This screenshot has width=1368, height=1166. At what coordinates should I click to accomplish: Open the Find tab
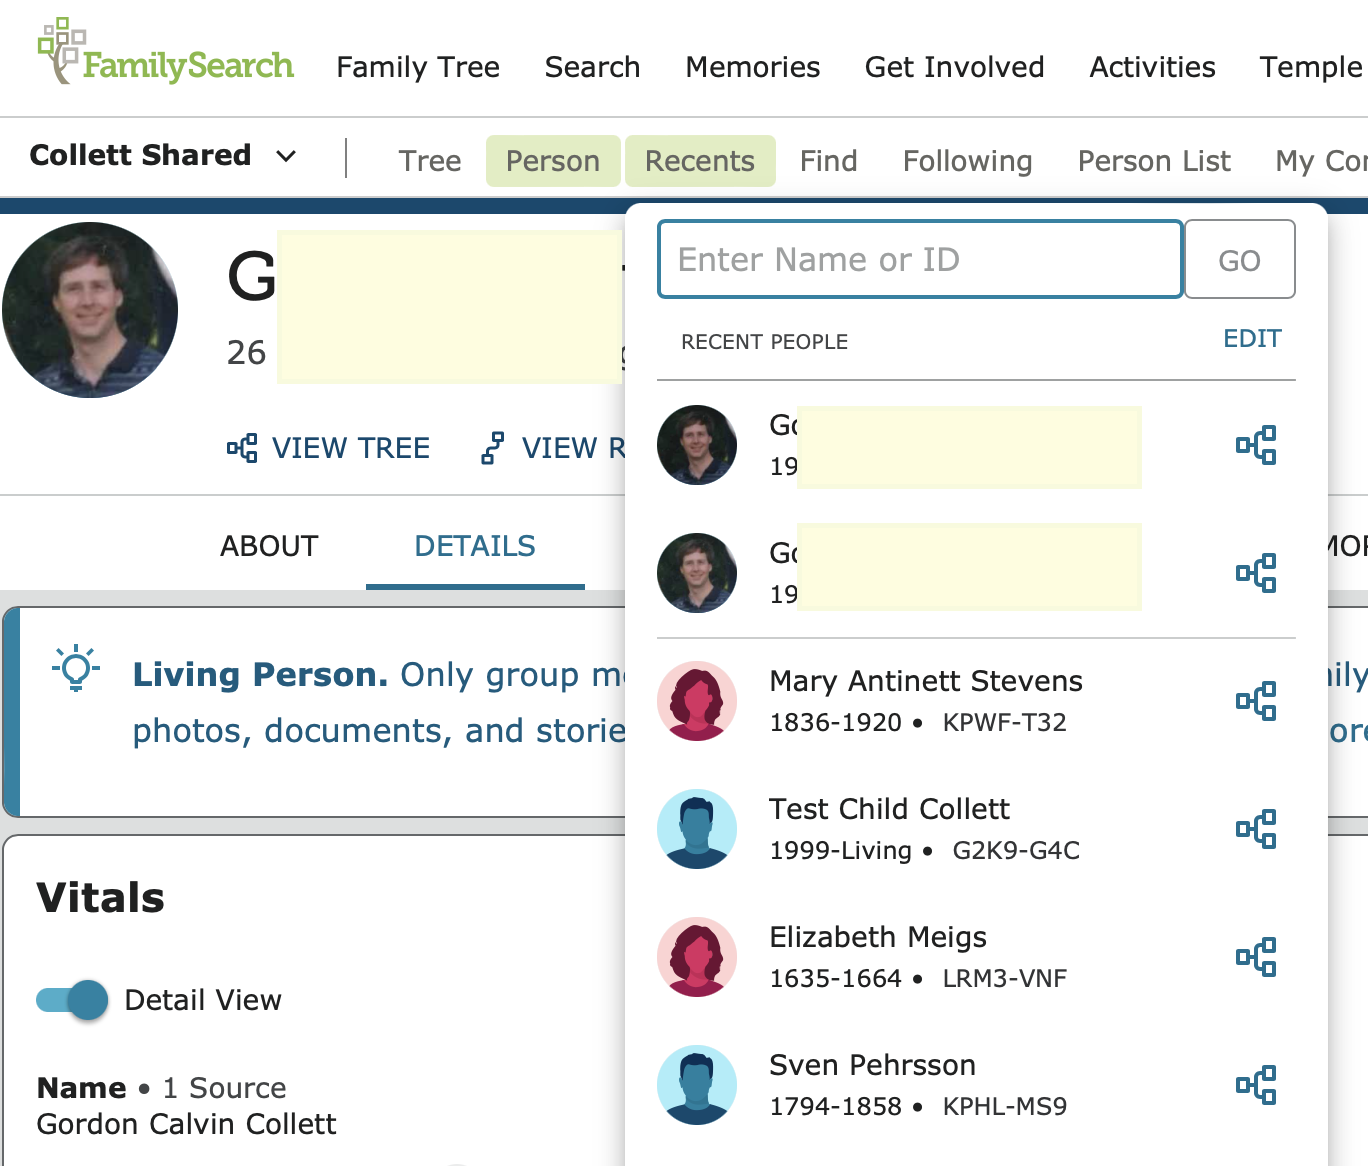(x=829, y=161)
